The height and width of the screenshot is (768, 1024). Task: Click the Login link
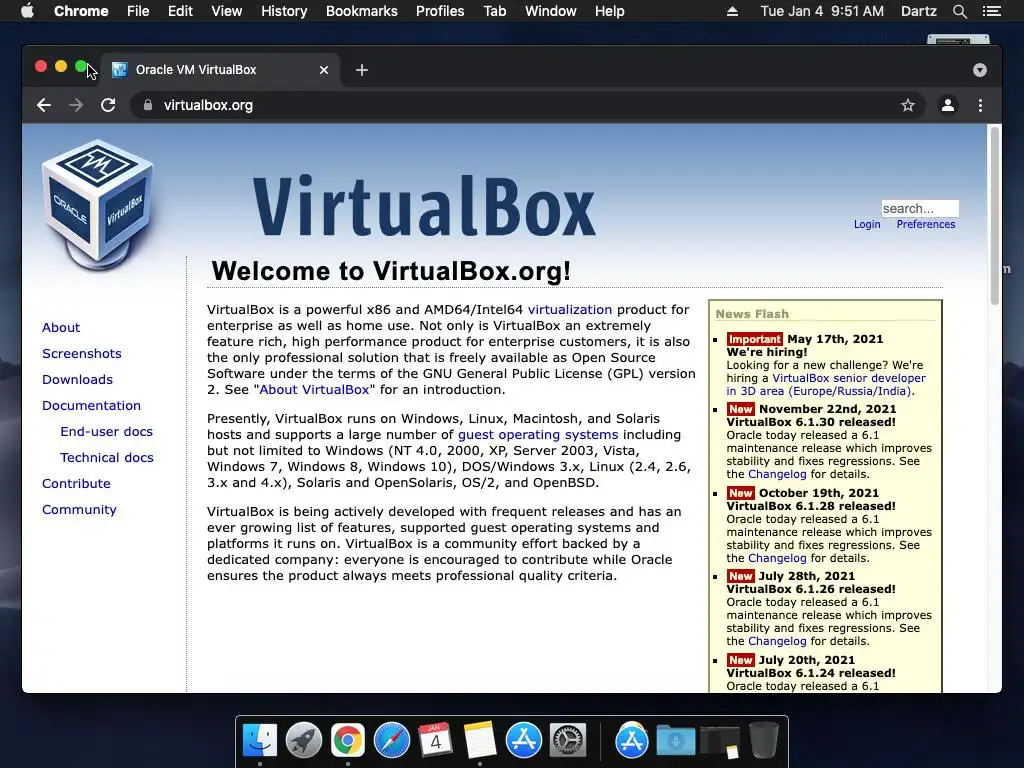pyautogui.click(x=867, y=224)
